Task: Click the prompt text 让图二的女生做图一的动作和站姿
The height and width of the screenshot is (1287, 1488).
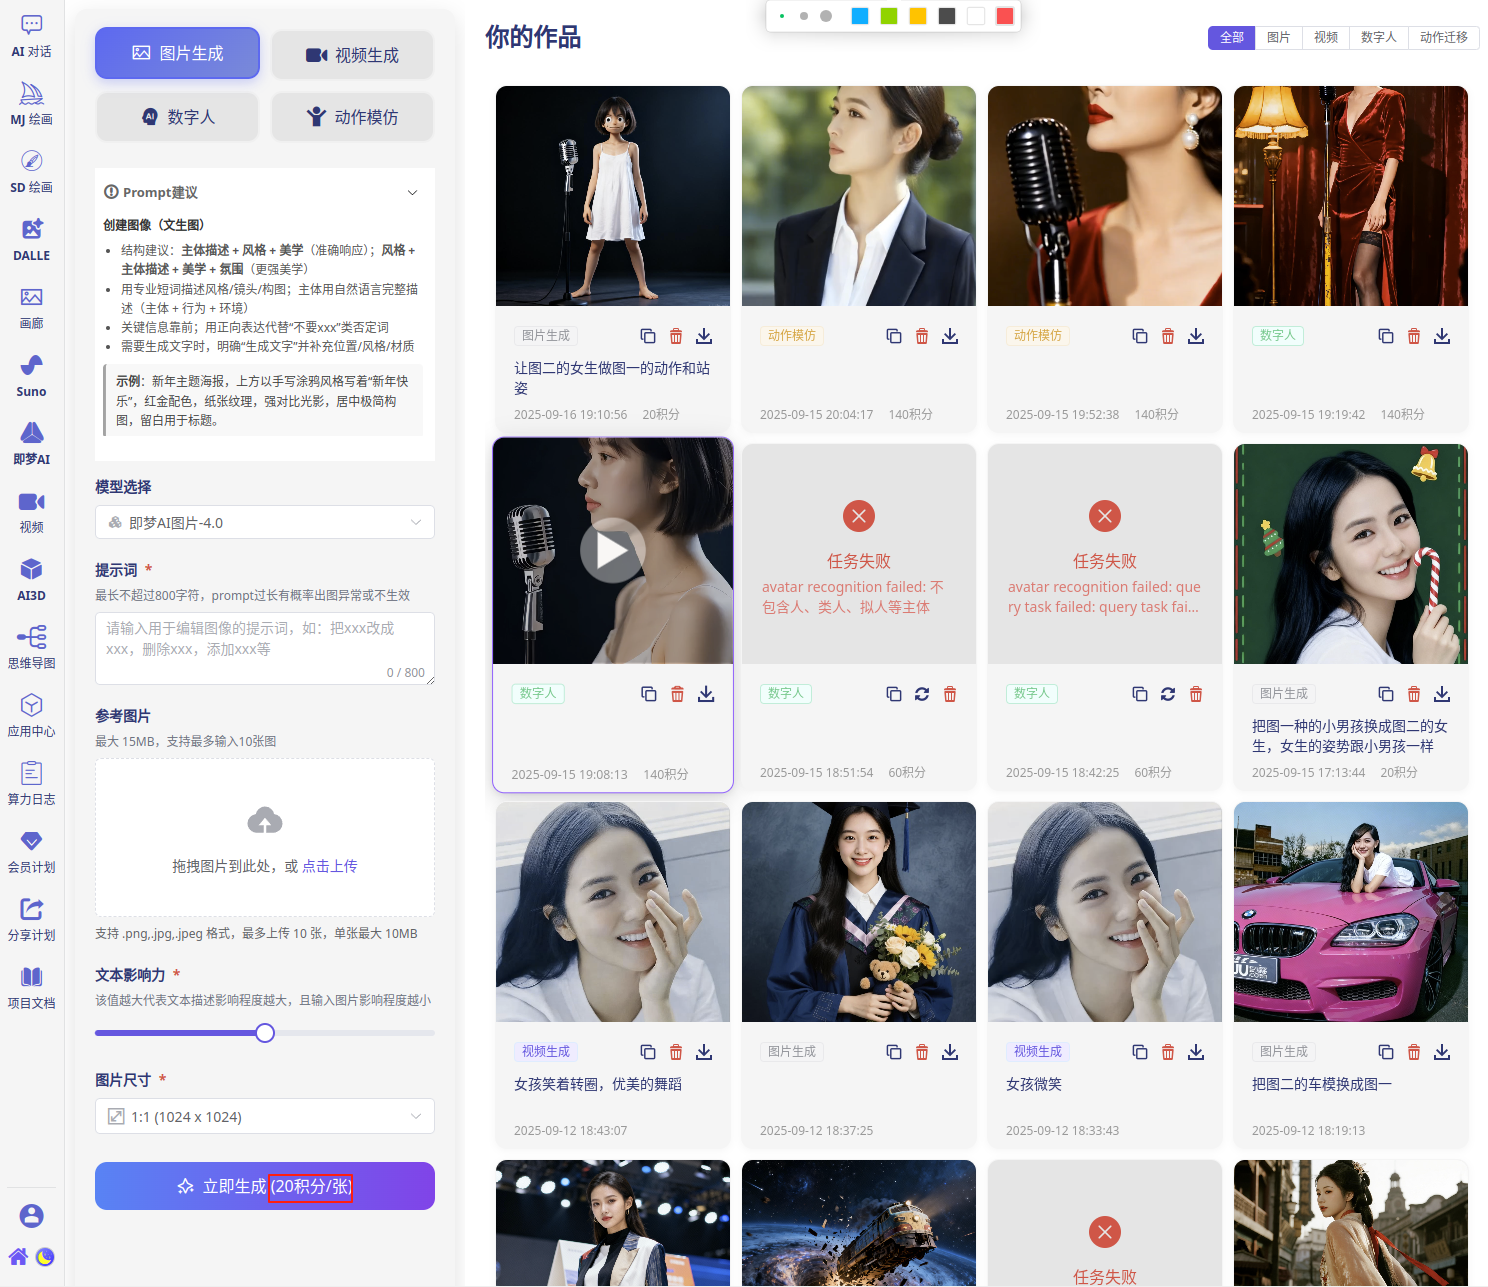Action: click(x=612, y=378)
